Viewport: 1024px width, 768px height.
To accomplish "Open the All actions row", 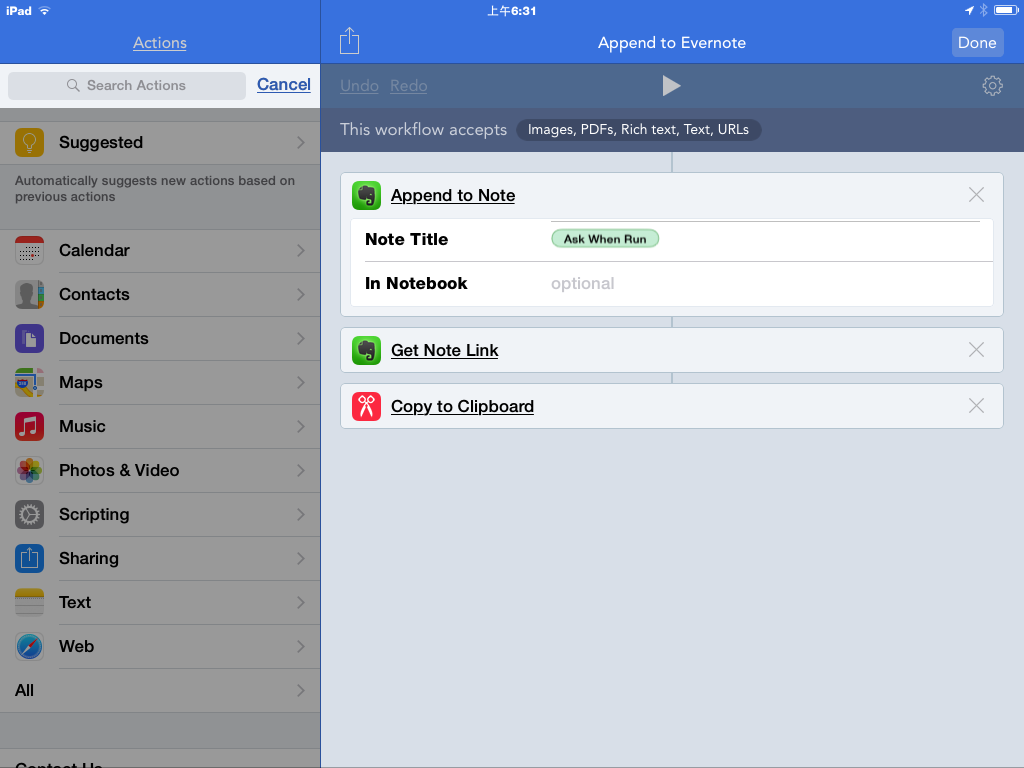I will tap(160, 690).
